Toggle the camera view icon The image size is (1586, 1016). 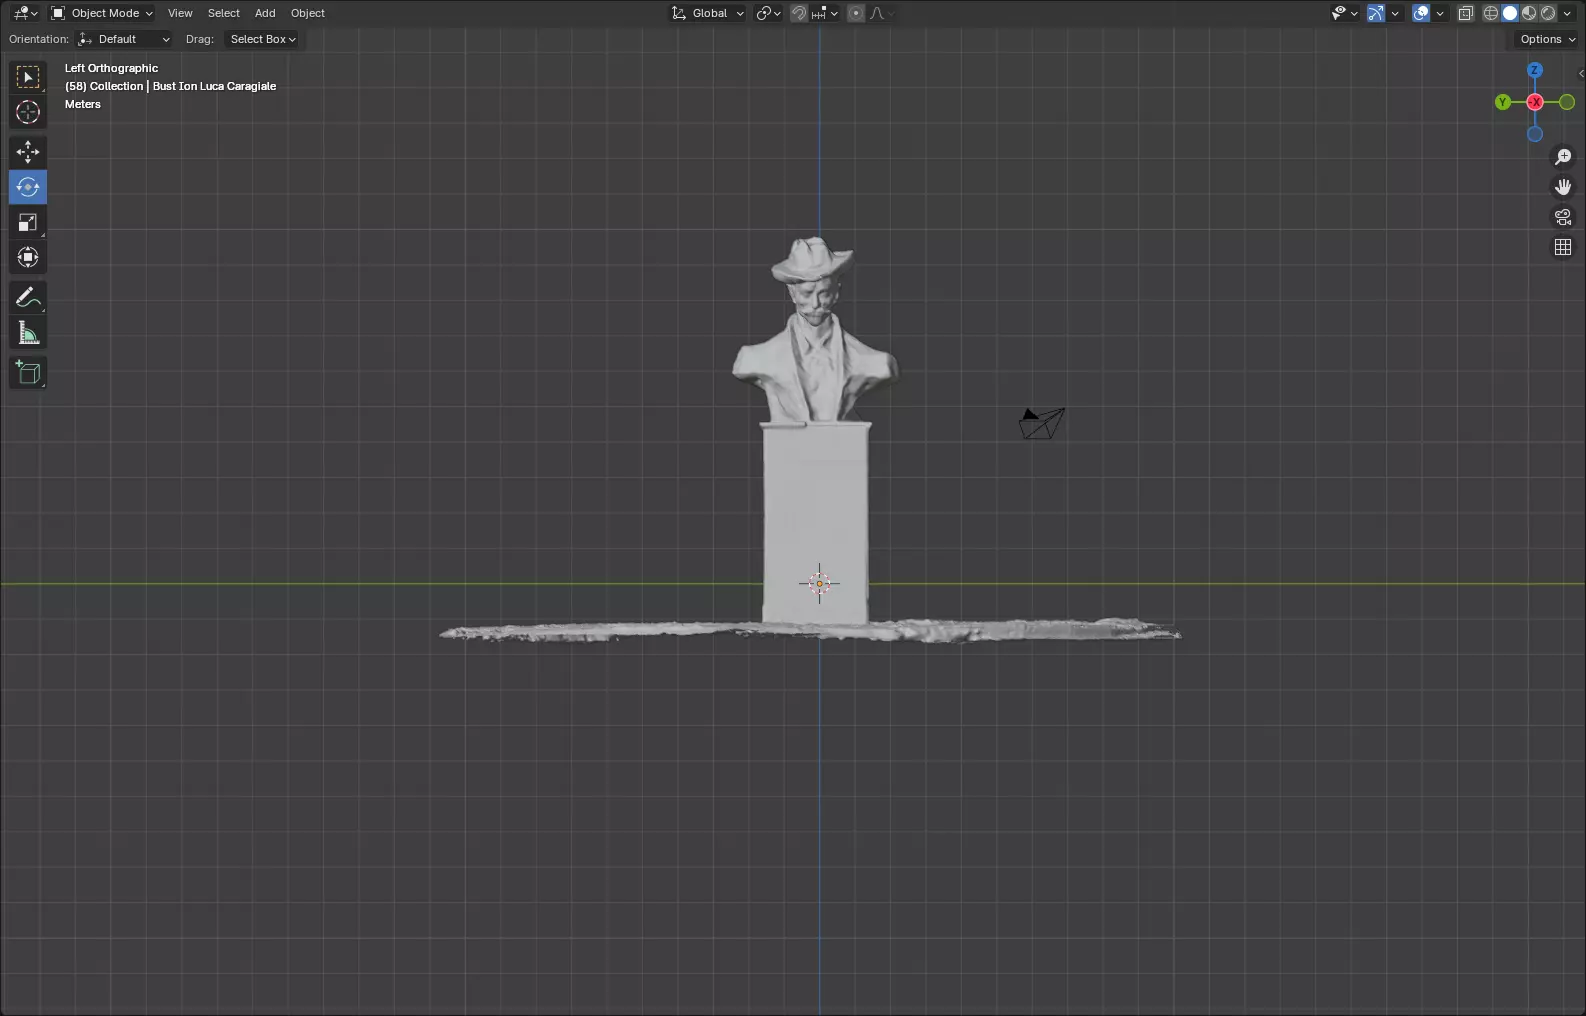[1563, 217]
